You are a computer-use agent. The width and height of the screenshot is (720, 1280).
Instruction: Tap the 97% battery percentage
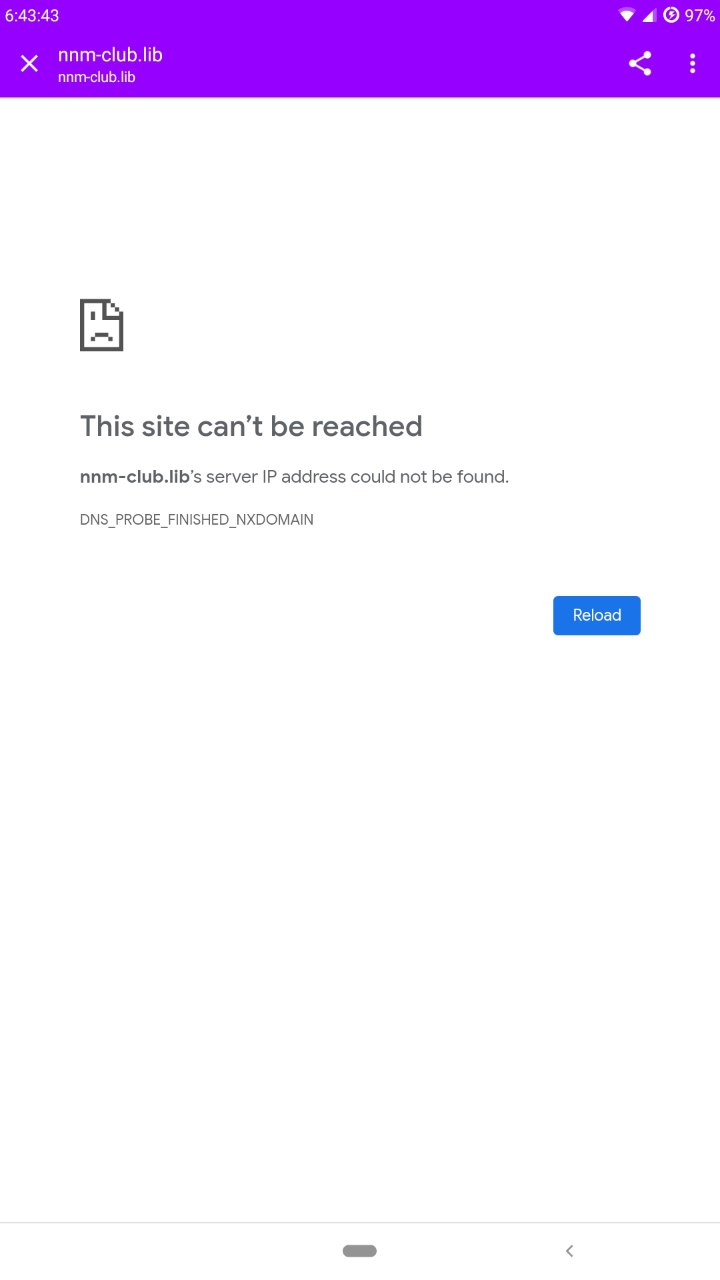(700, 15)
